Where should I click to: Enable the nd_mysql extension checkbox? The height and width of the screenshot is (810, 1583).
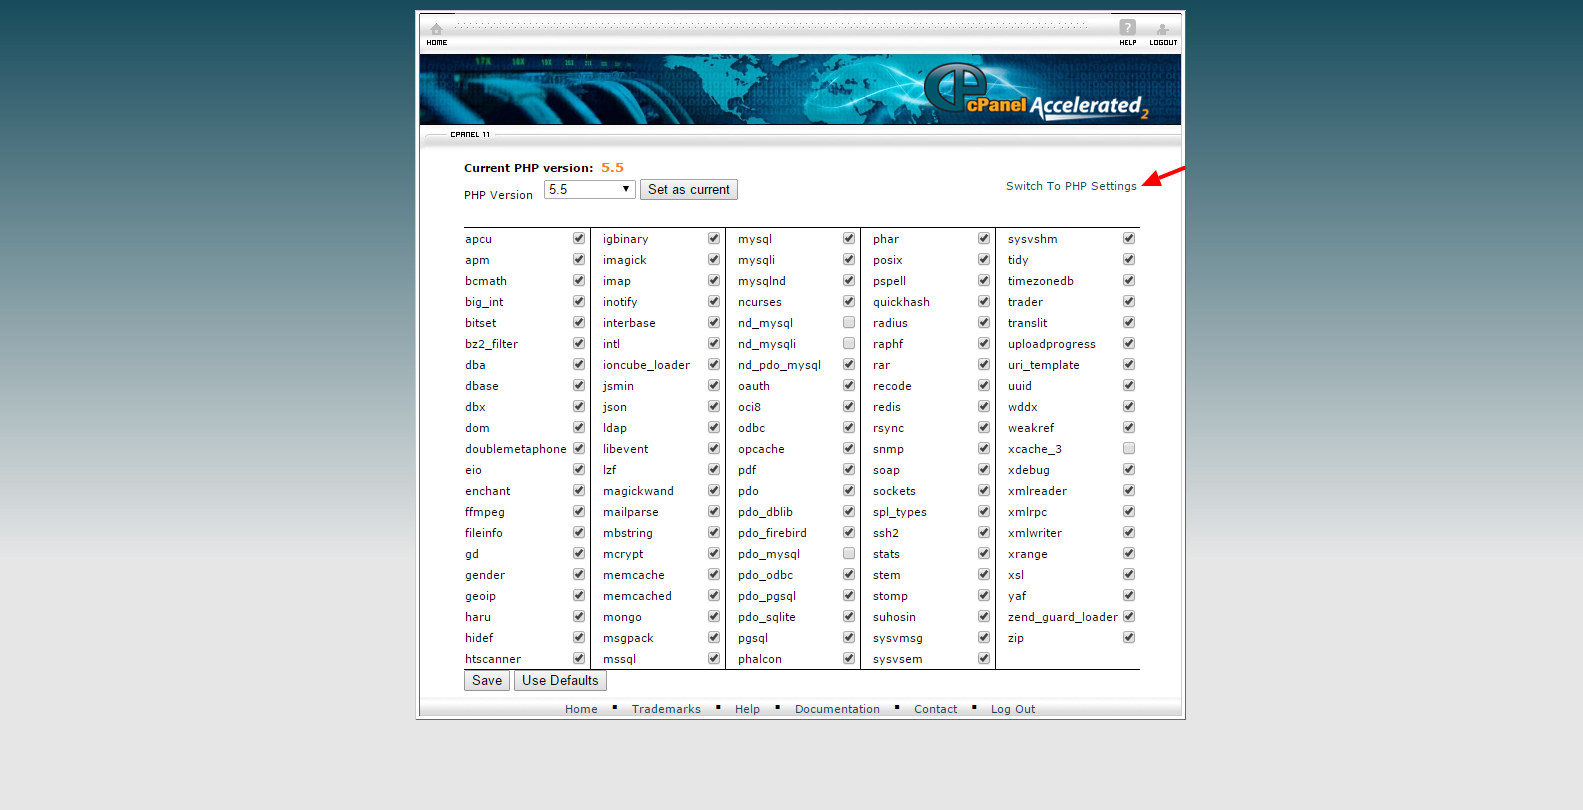point(849,323)
